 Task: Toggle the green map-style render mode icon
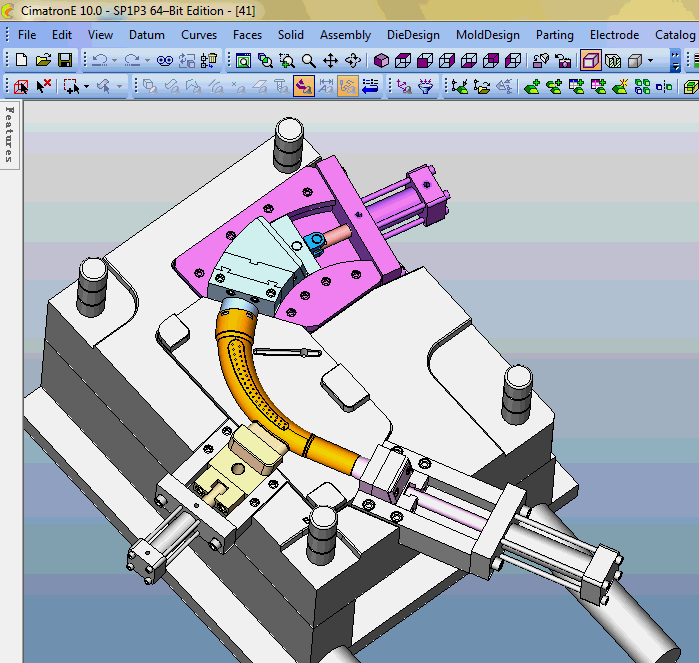[x=612, y=61]
